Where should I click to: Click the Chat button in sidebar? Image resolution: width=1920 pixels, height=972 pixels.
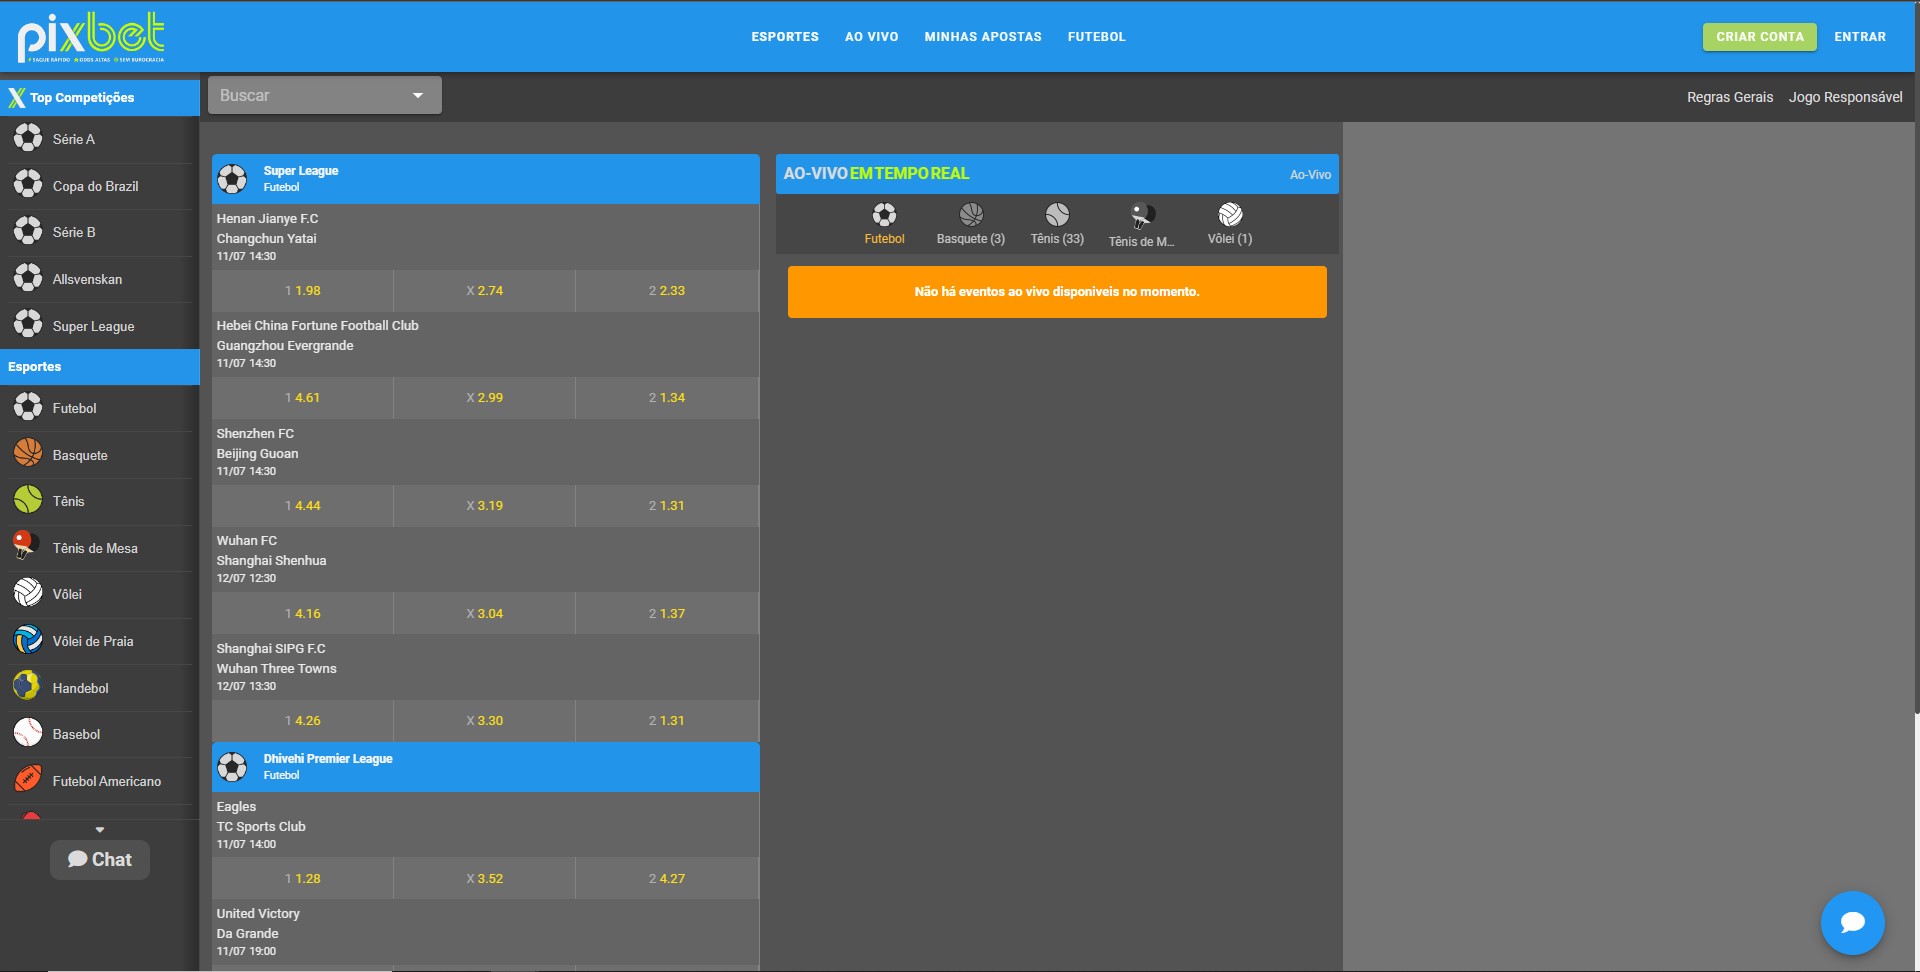point(100,860)
